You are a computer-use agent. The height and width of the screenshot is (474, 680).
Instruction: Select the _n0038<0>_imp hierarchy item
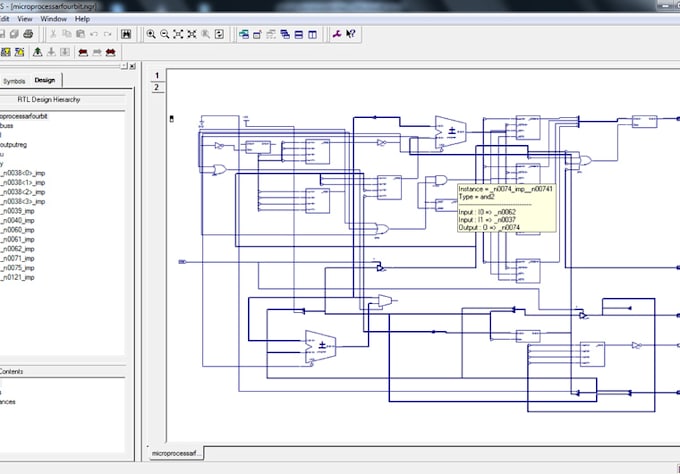pos(23,173)
